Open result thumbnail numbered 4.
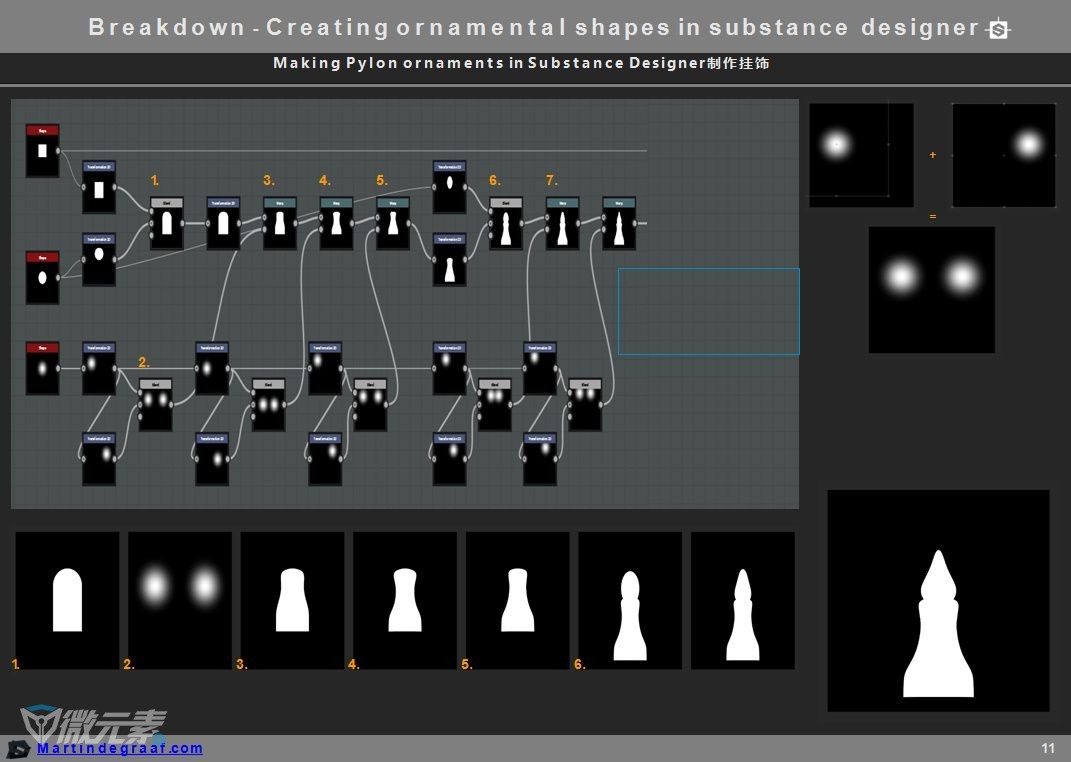 point(405,600)
